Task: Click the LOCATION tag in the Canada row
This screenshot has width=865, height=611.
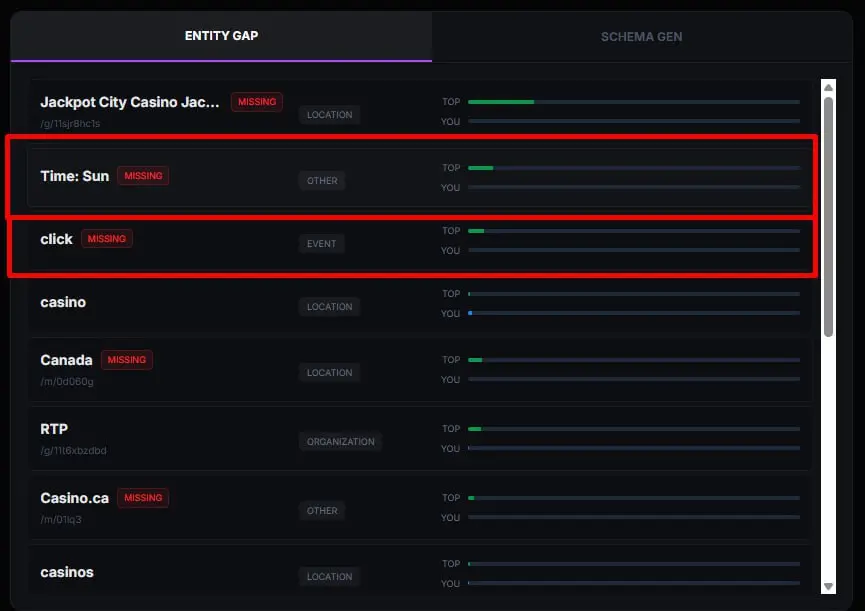Action: click(x=329, y=373)
